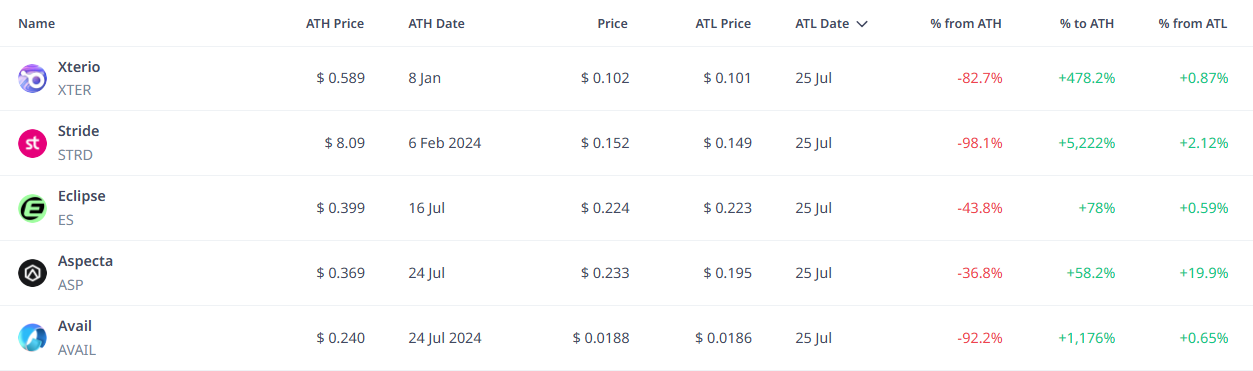
Task: Open the Stride coin name link
Action: pos(78,131)
